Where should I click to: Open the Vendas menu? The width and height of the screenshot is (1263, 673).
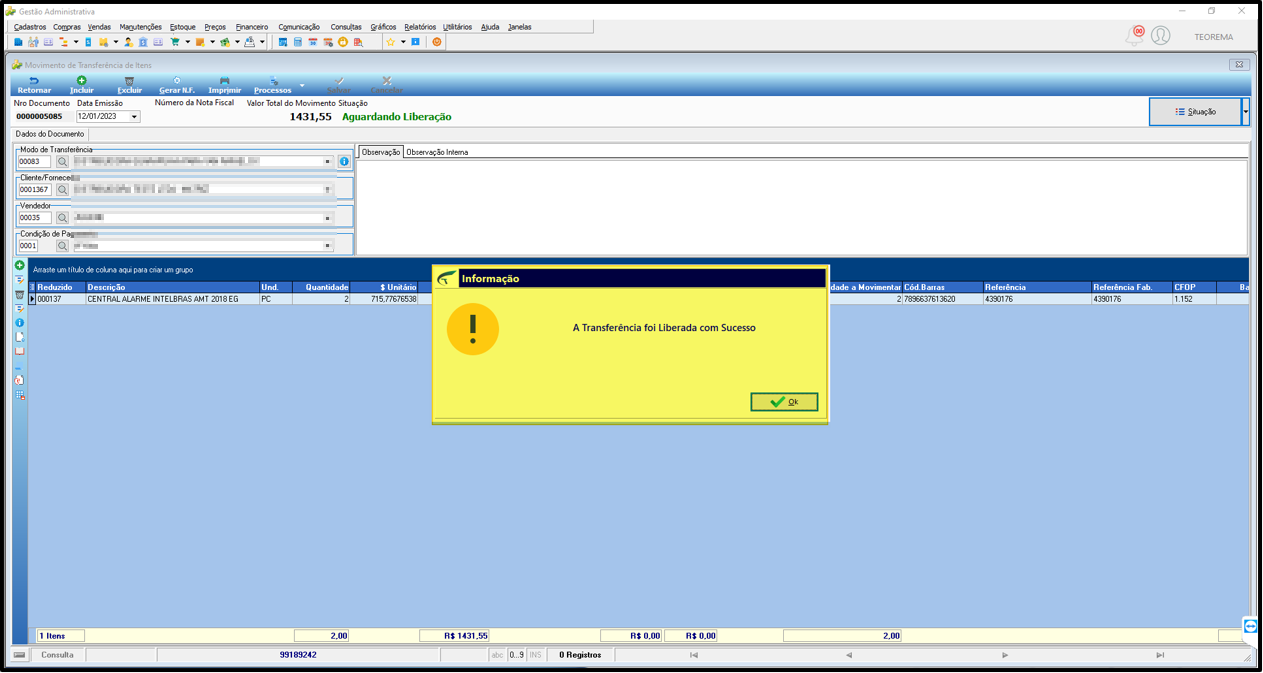point(99,27)
